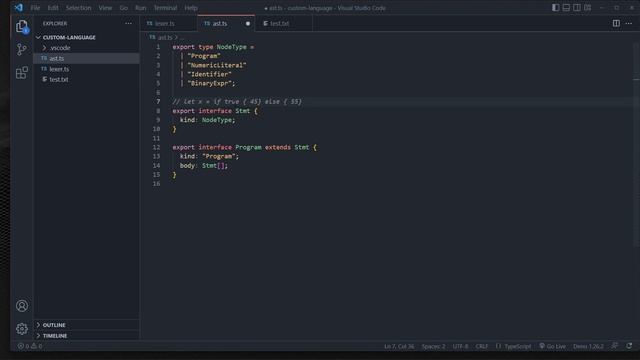Click the unsaved dot on ast.ts tab
Screen dimensions: 640x360
(x=248, y=23)
